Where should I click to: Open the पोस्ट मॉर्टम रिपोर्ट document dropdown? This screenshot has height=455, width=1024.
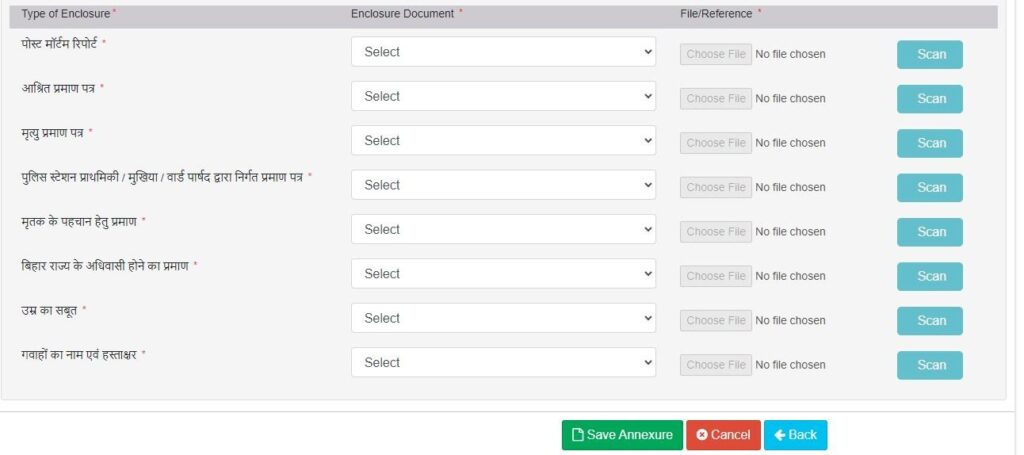click(503, 52)
